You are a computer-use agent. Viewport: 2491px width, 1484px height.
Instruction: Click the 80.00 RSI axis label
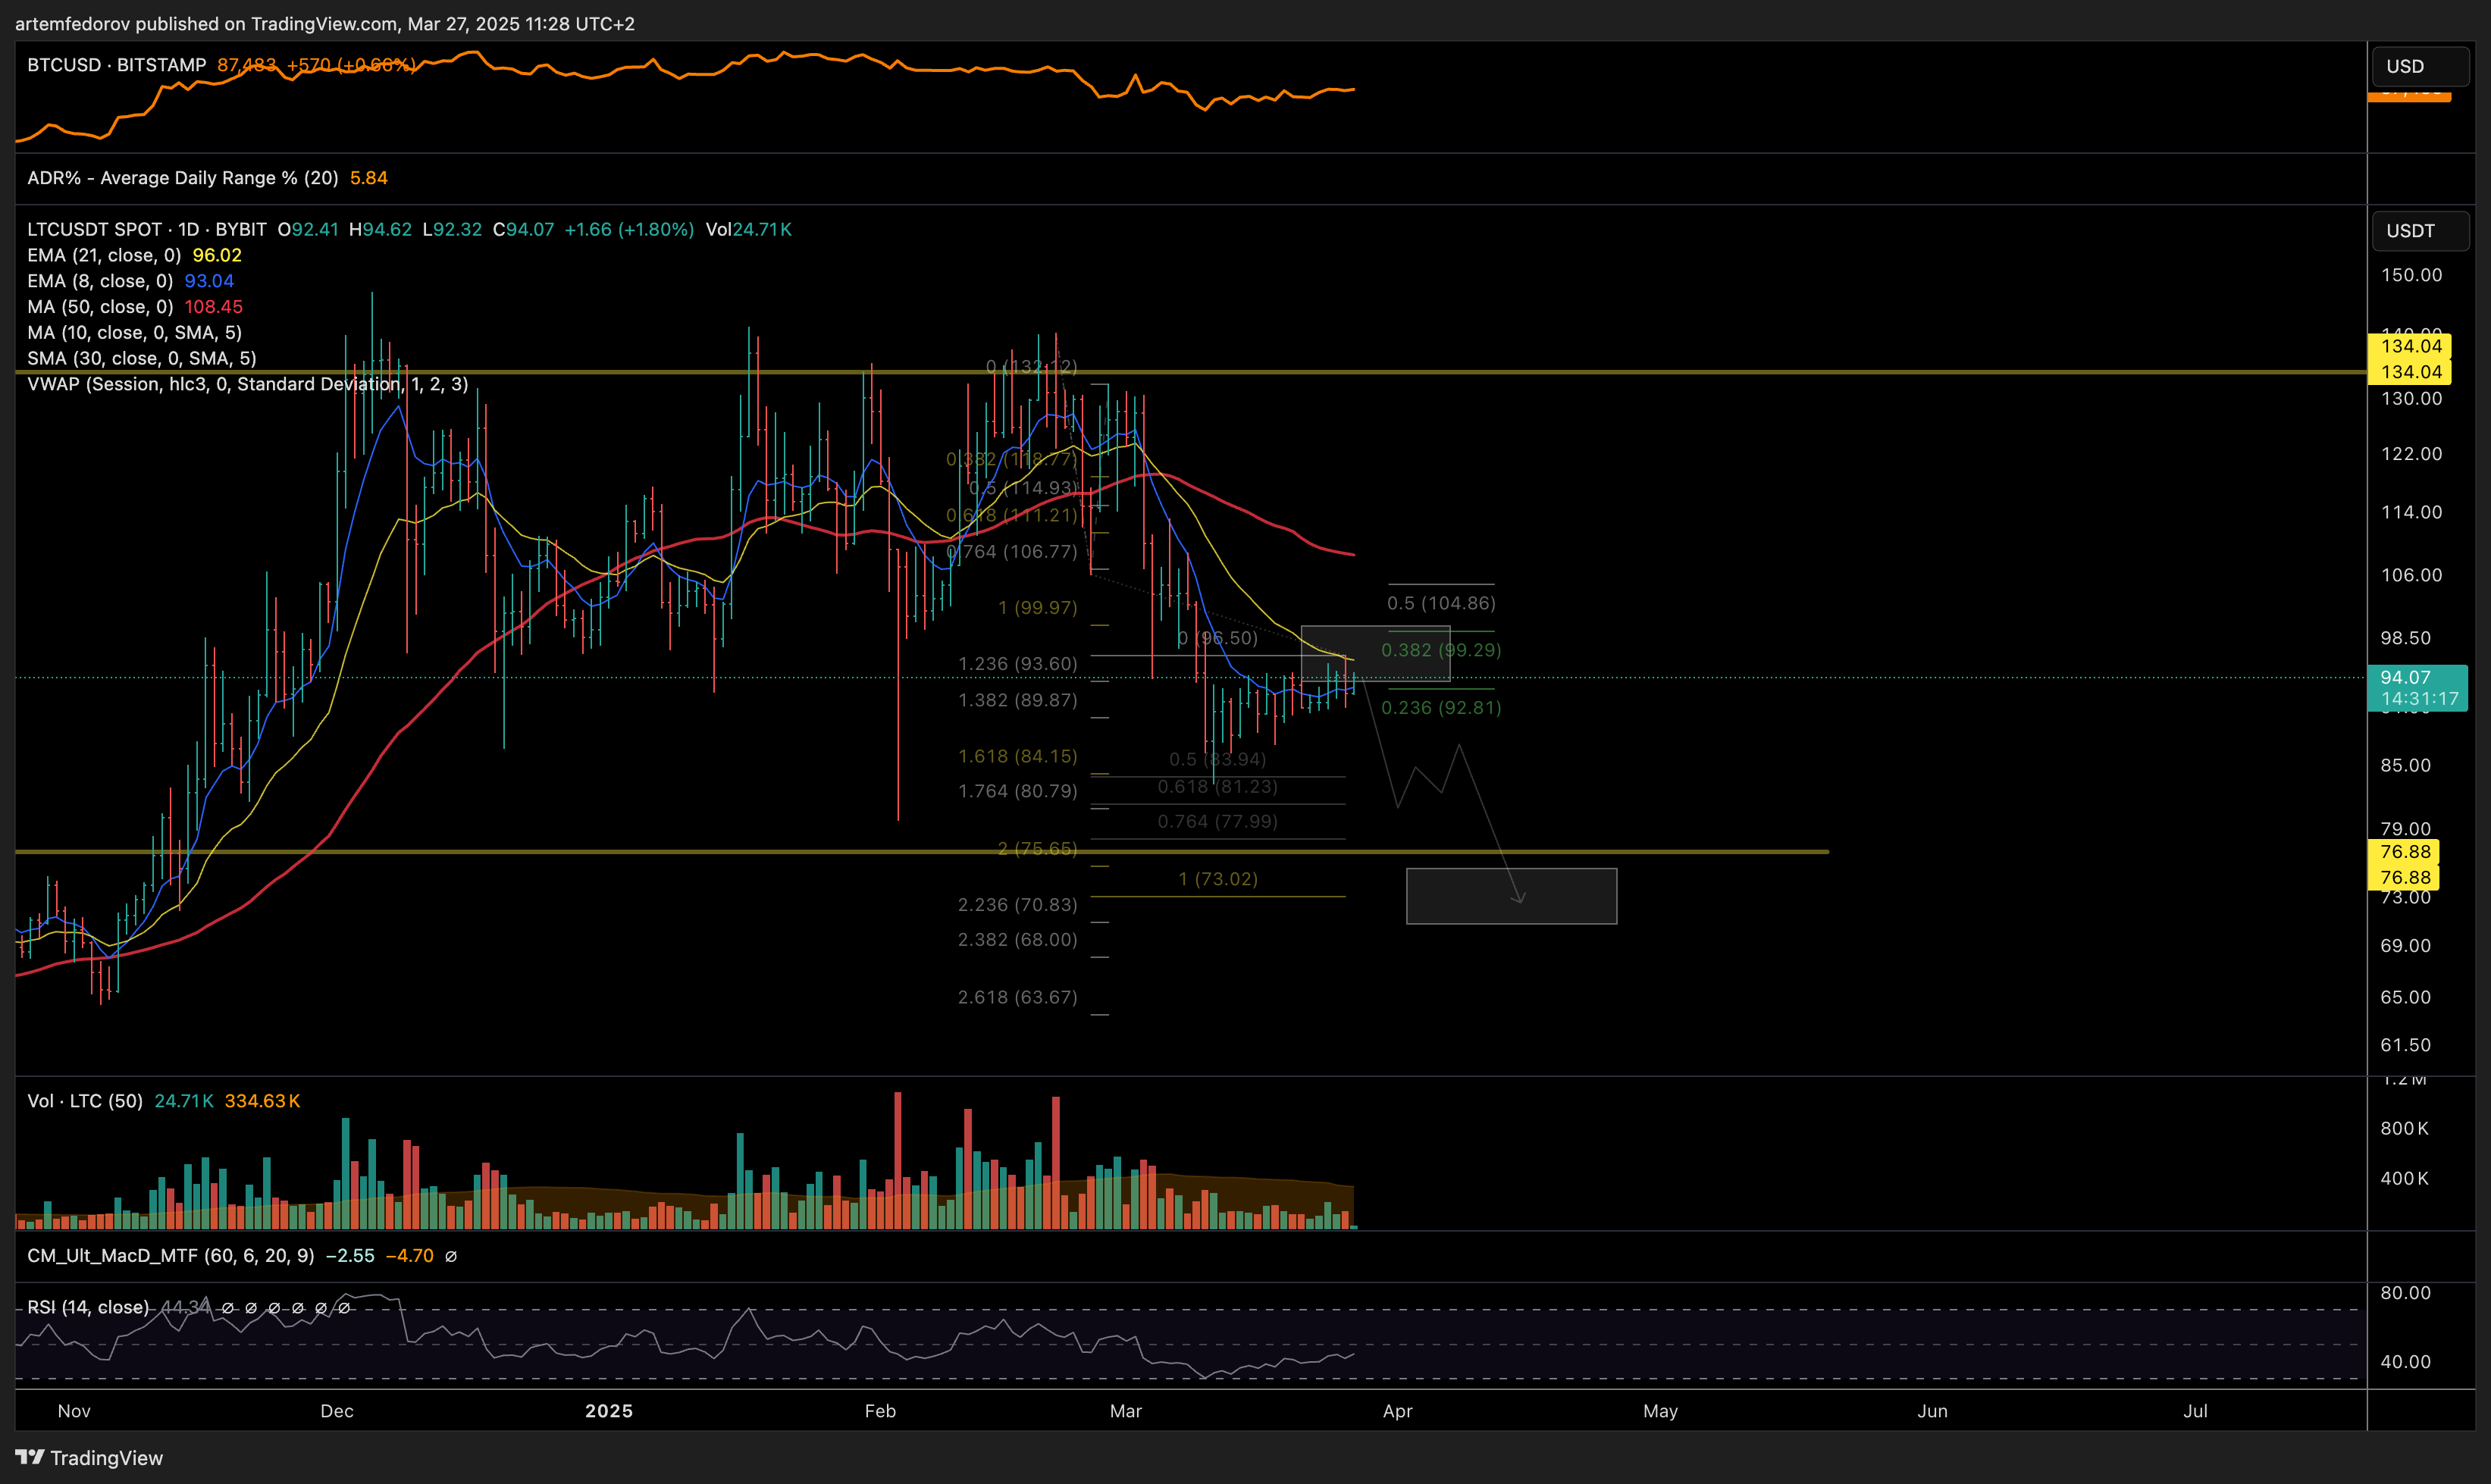(x=2405, y=1293)
